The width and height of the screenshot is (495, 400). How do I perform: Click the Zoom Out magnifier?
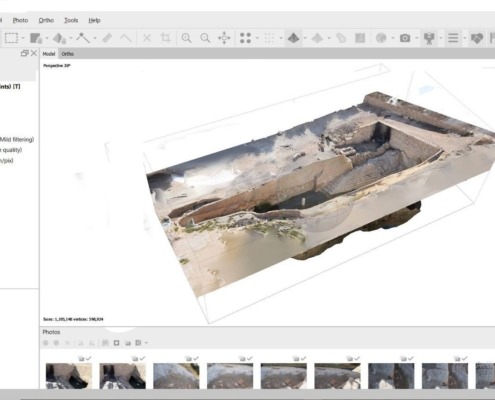205,38
